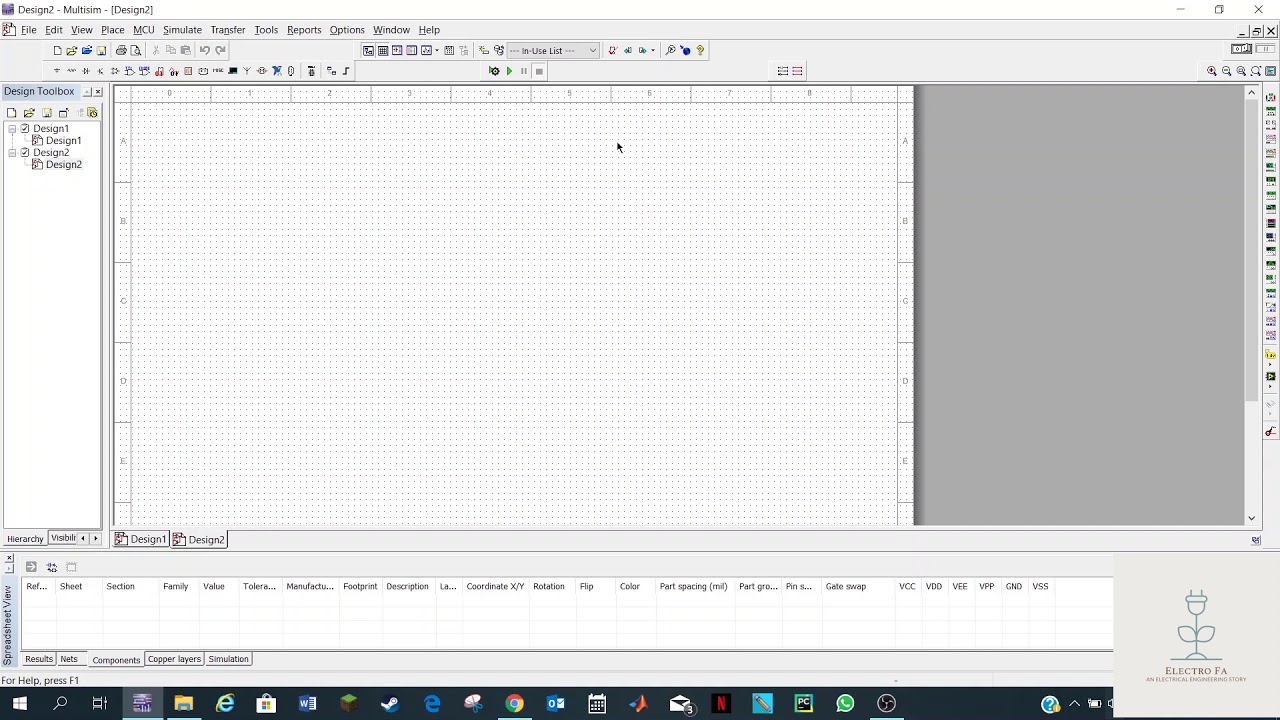Open the Copper layers spreadsheet tab

(174, 659)
